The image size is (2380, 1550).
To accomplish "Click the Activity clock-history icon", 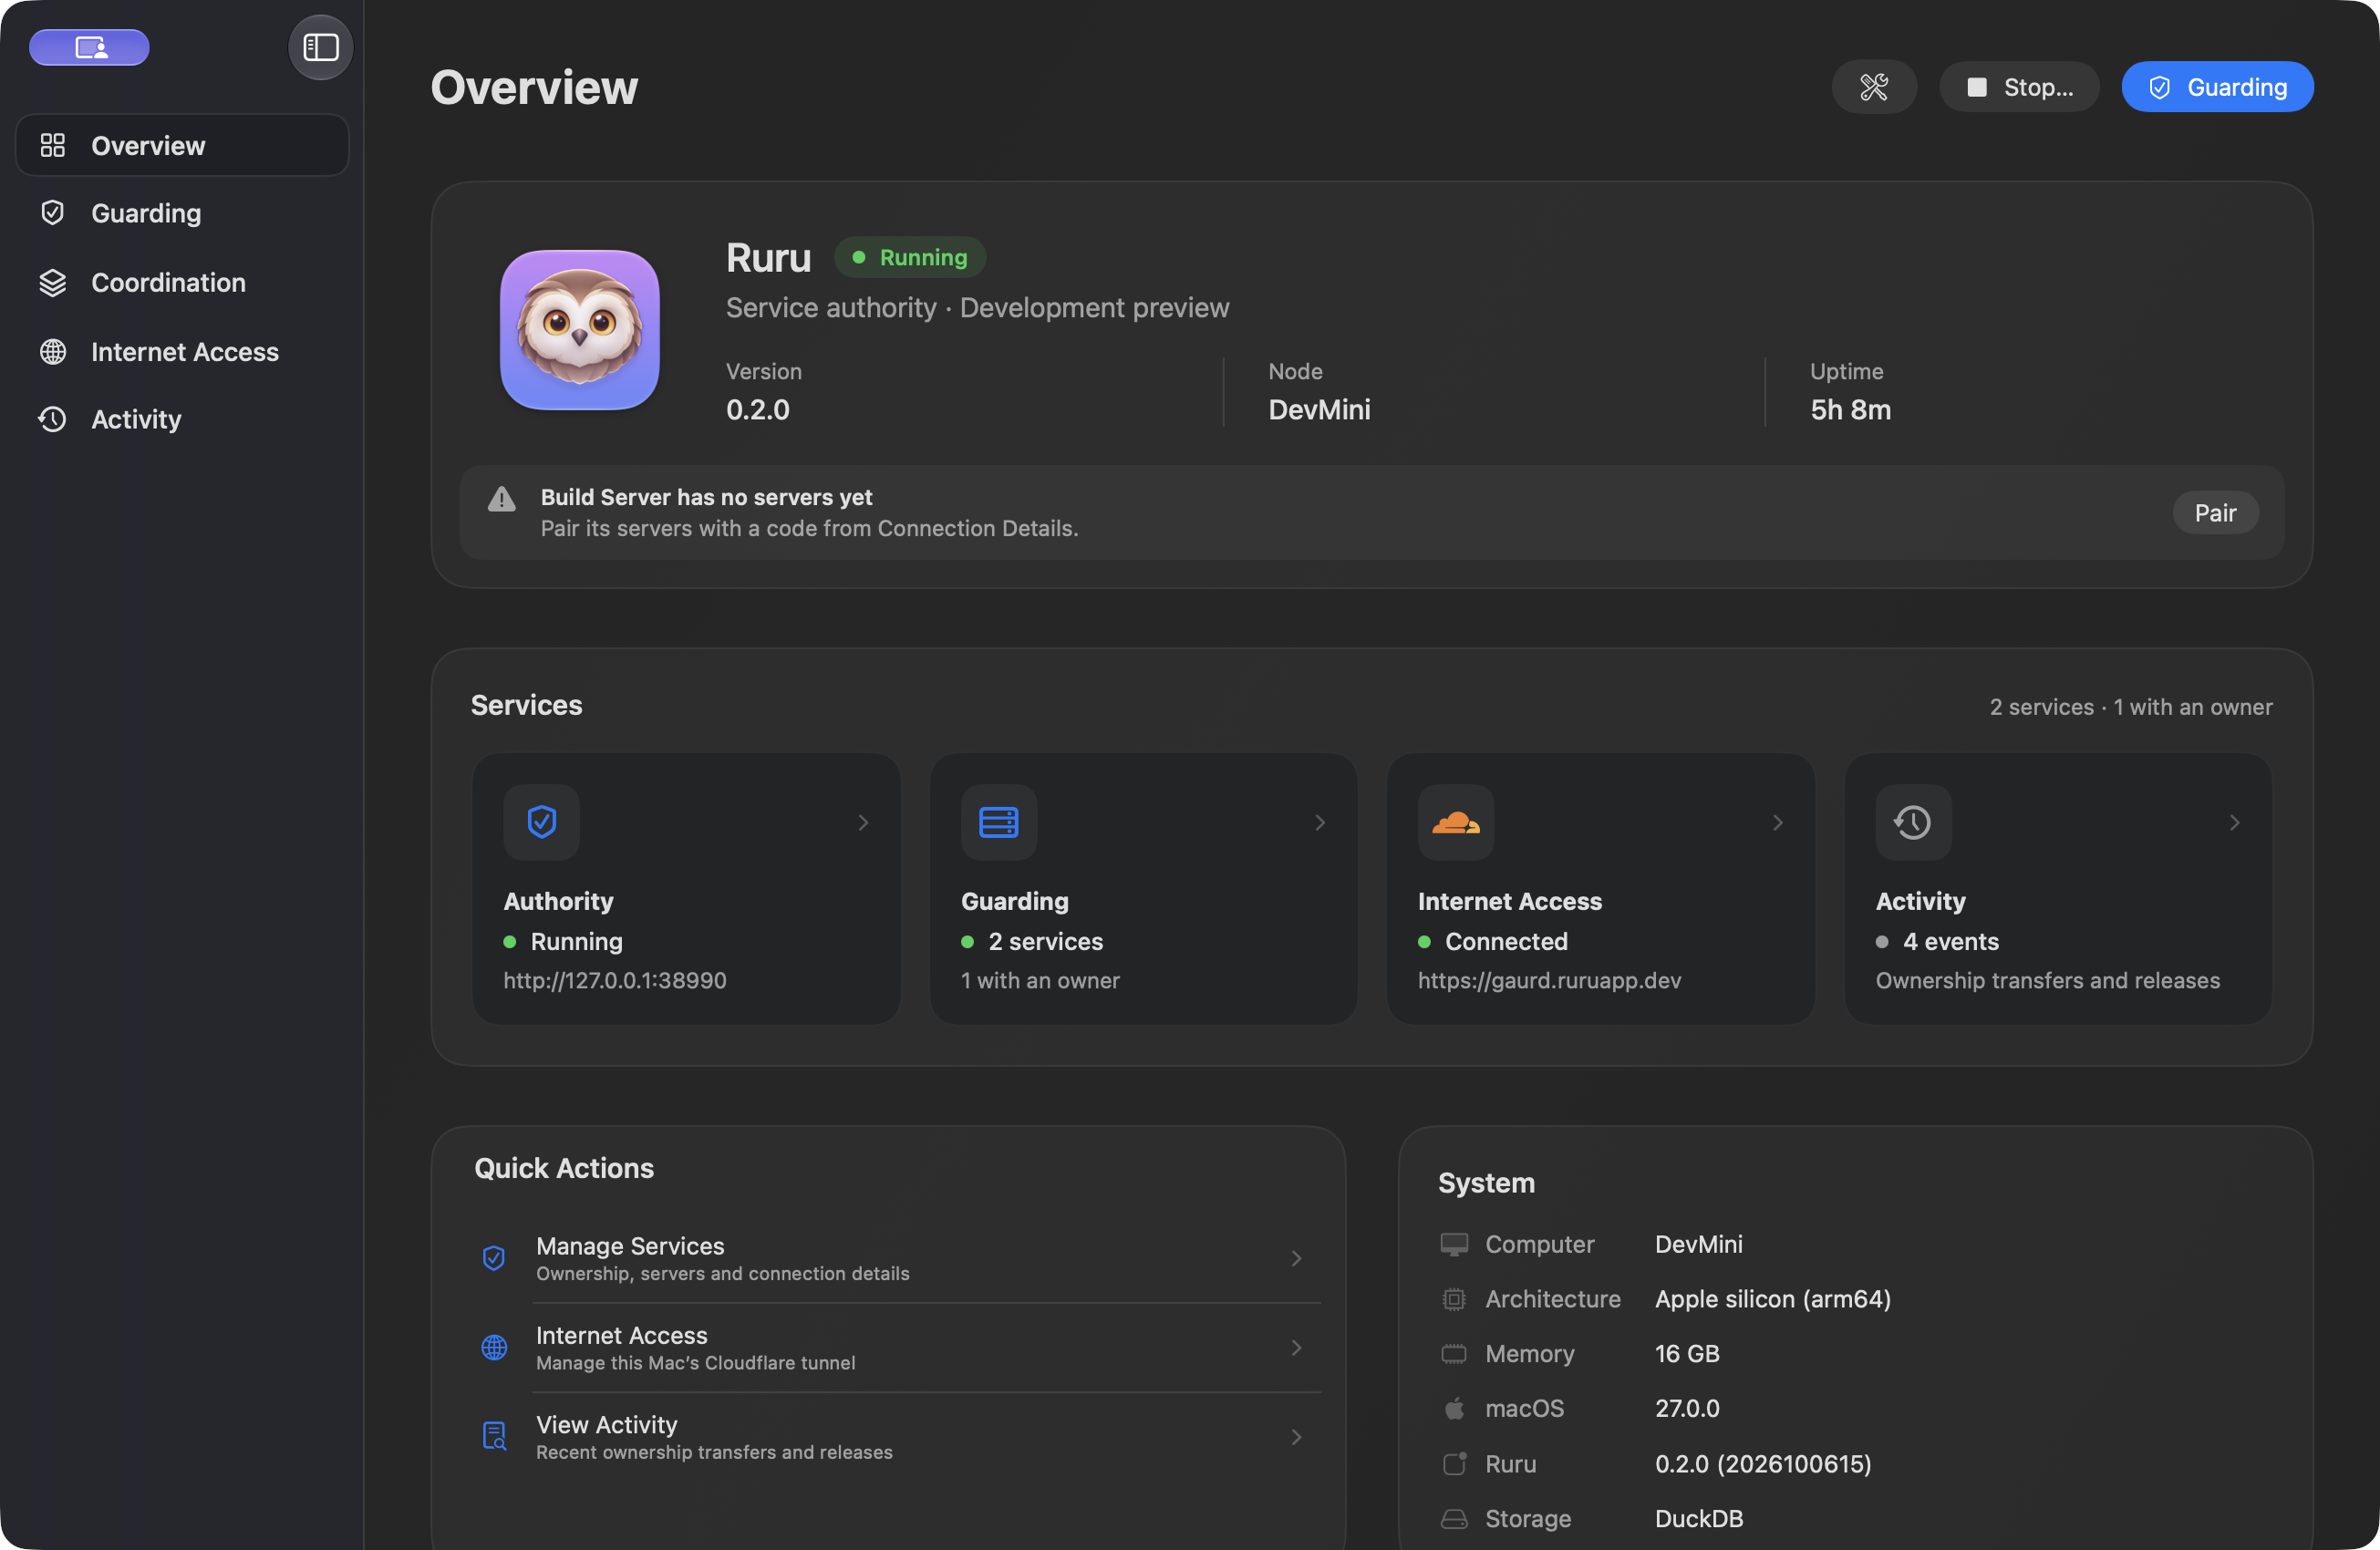I will click(1912, 822).
